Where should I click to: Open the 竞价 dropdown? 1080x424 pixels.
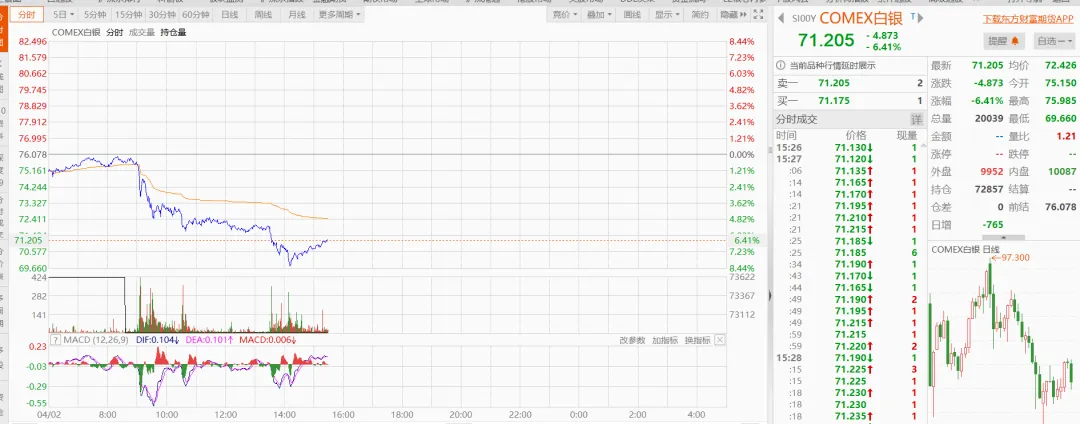565,14
